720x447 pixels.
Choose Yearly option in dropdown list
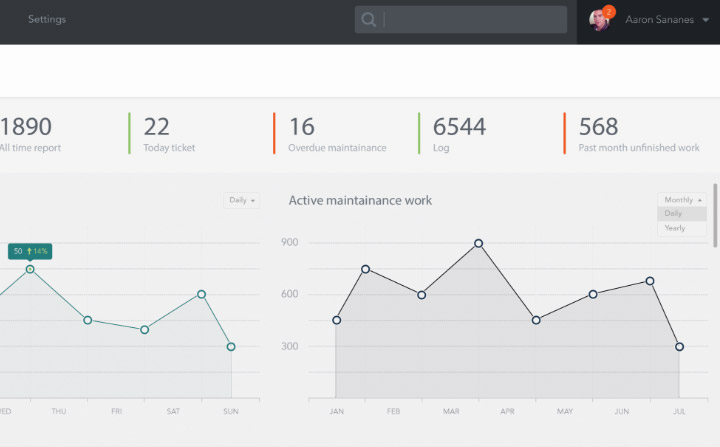coord(682,228)
